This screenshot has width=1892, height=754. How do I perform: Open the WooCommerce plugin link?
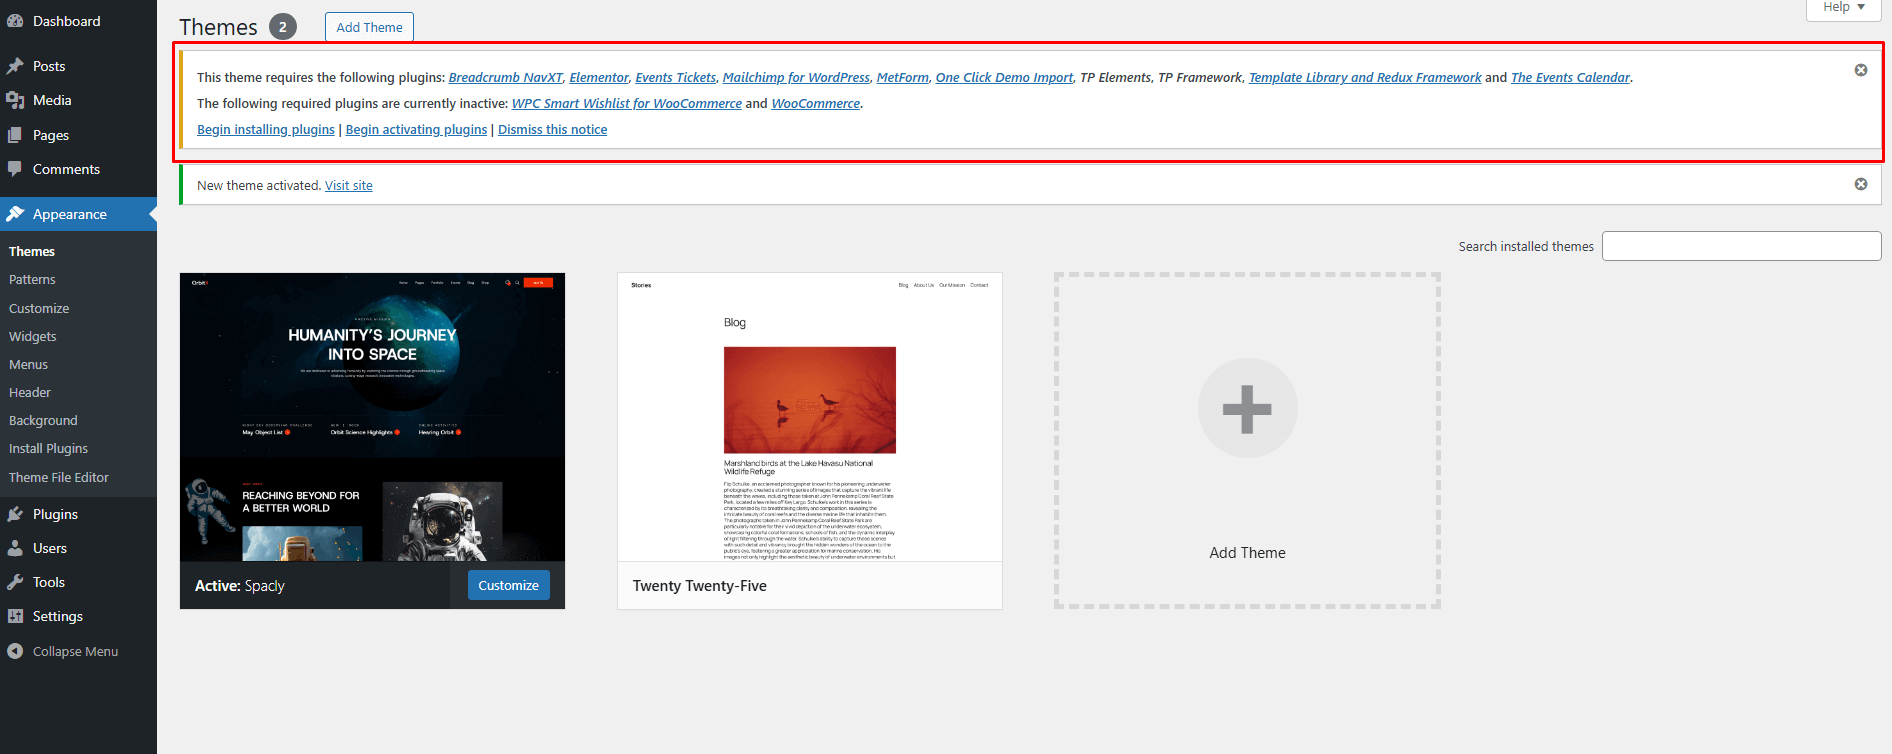coord(815,103)
